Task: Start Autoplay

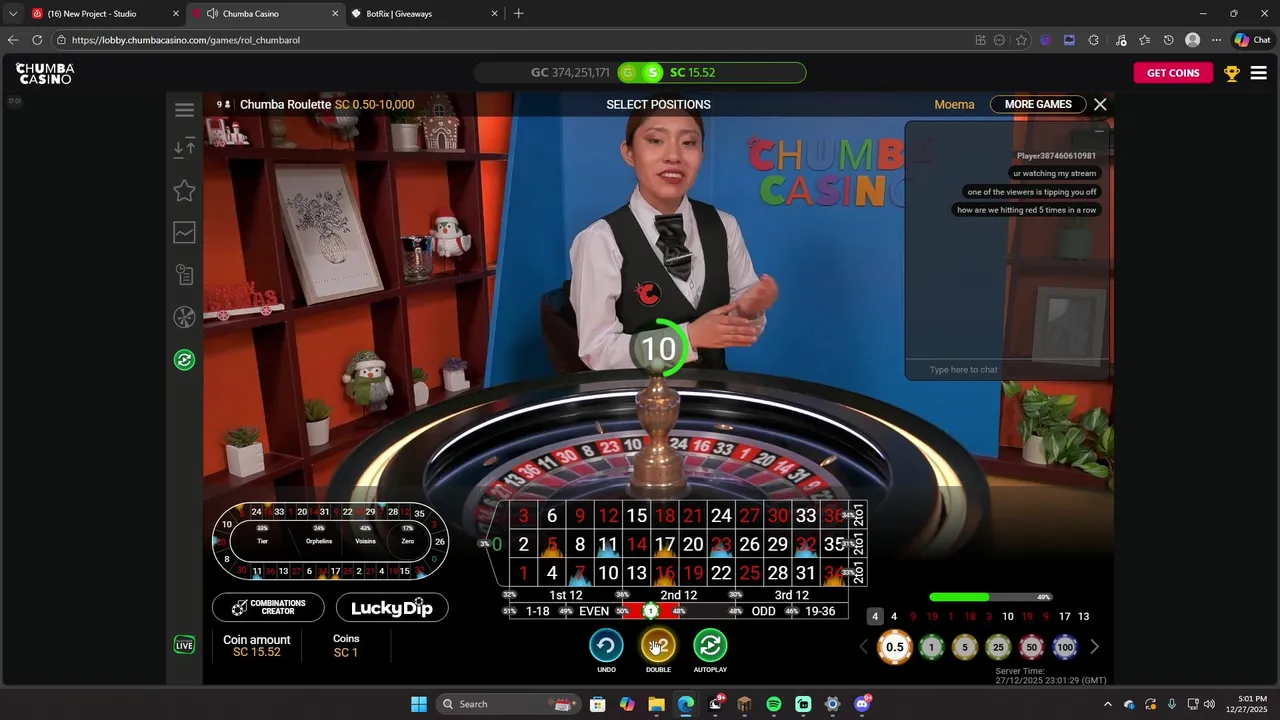Action: pyautogui.click(x=710, y=646)
